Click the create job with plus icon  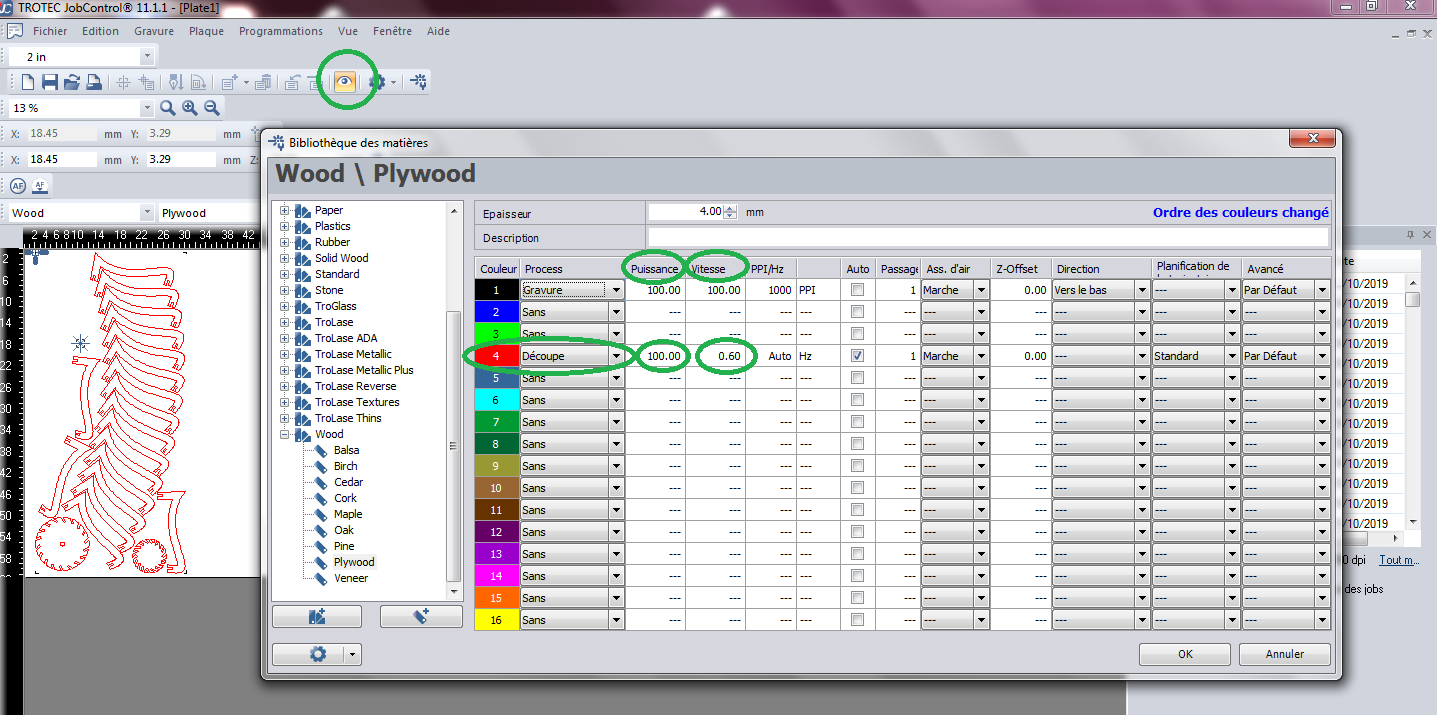coord(229,82)
